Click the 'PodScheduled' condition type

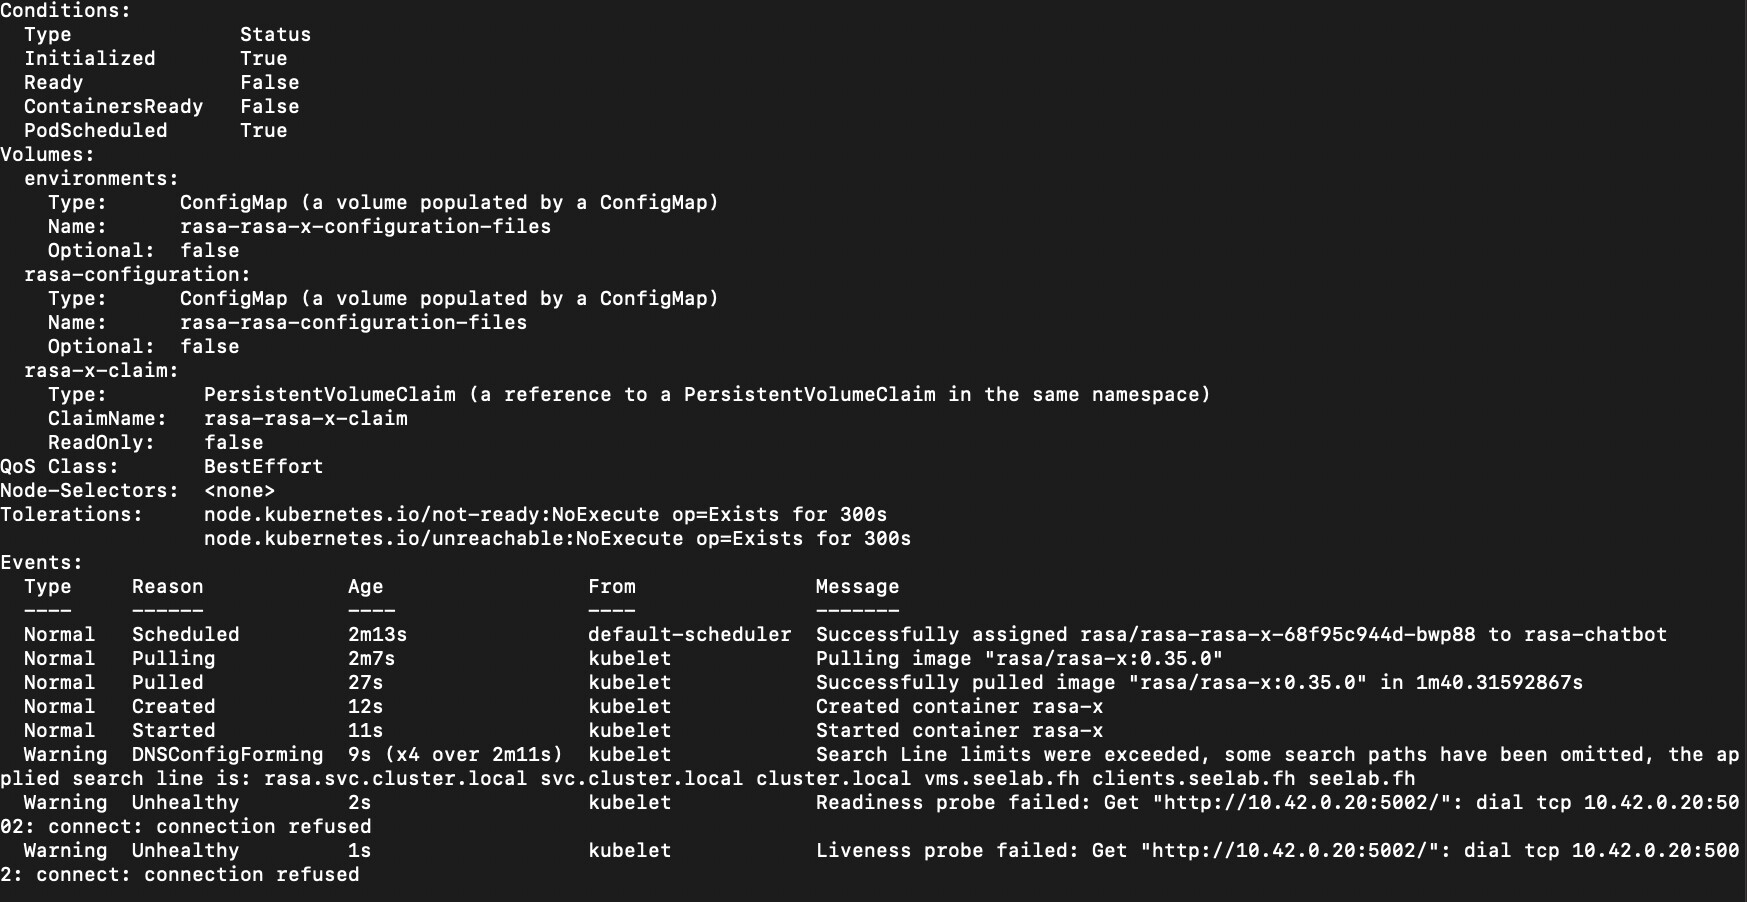pos(95,131)
